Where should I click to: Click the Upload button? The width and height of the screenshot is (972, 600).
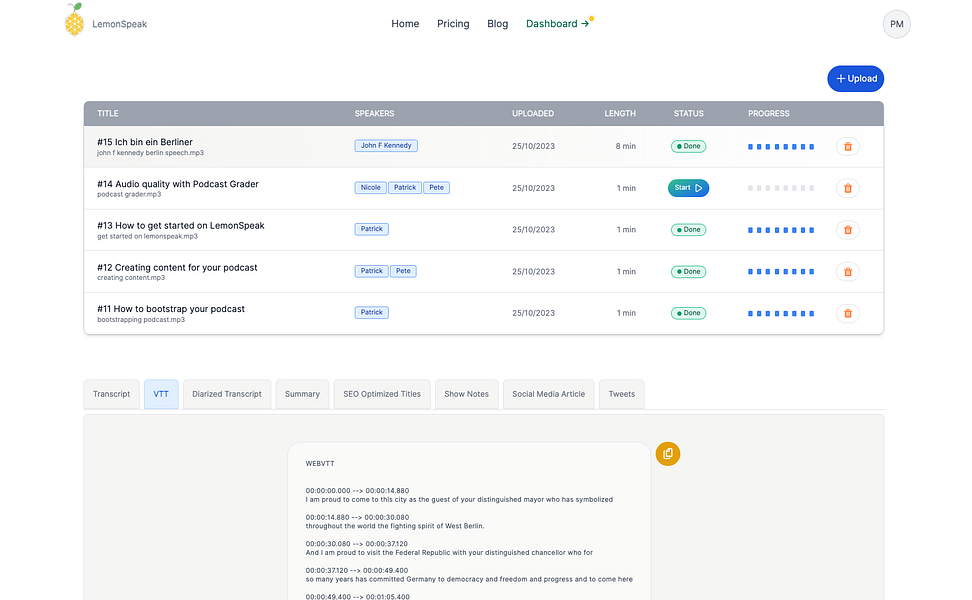tap(855, 79)
